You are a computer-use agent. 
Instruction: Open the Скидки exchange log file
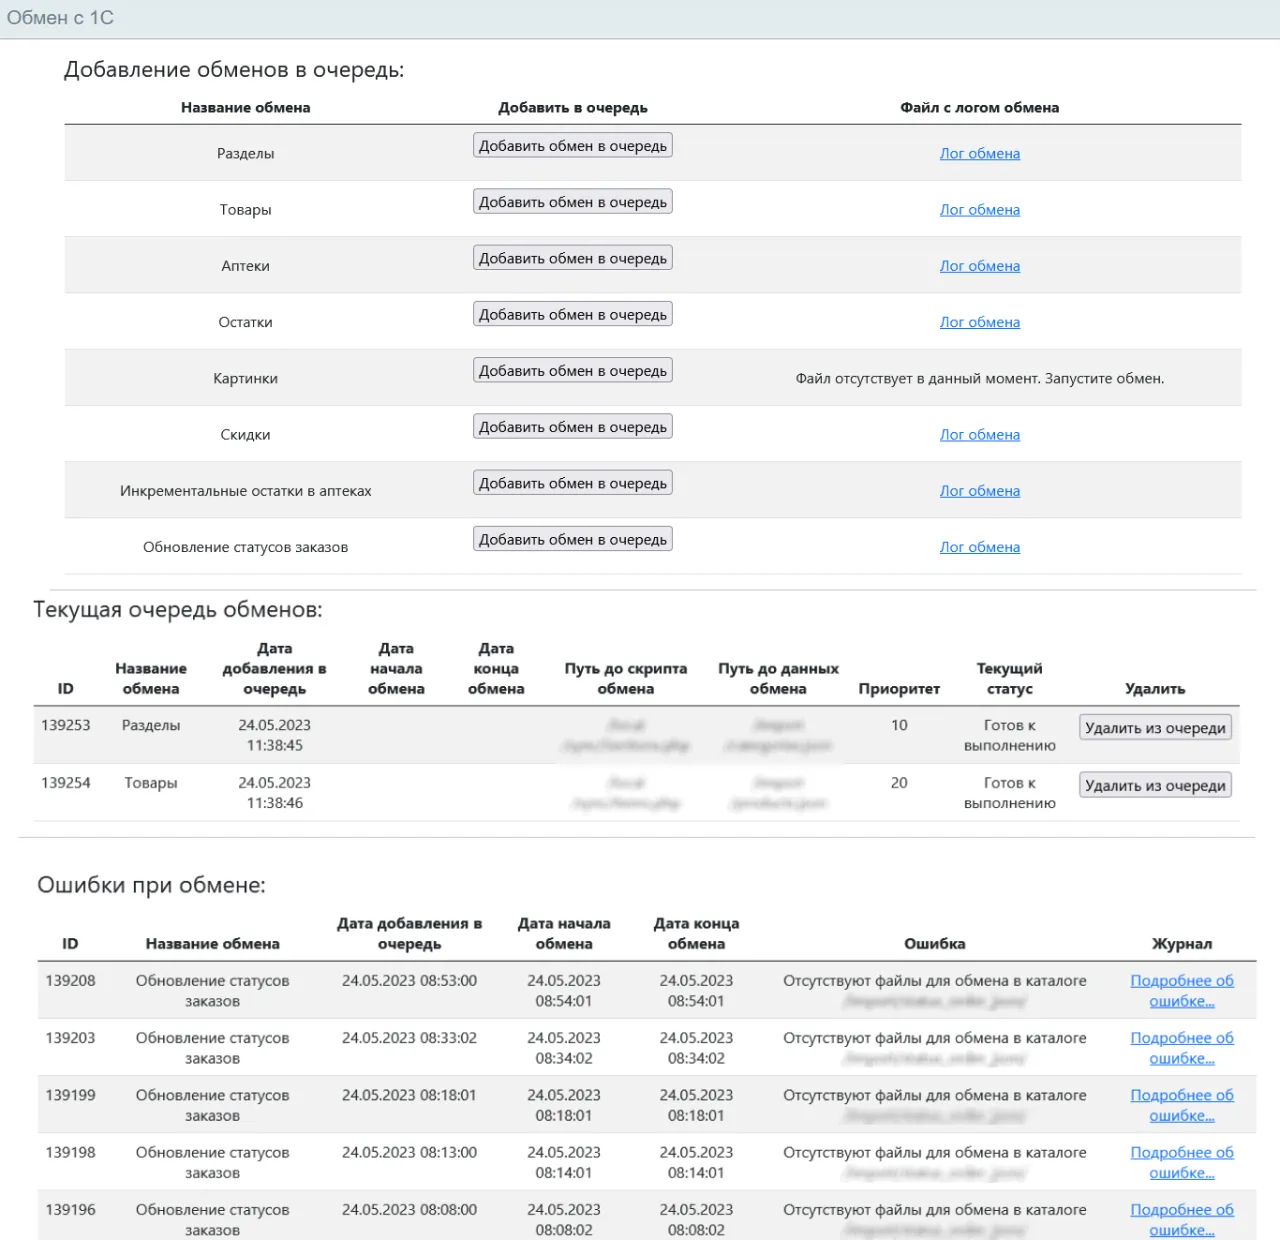(979, 435)
